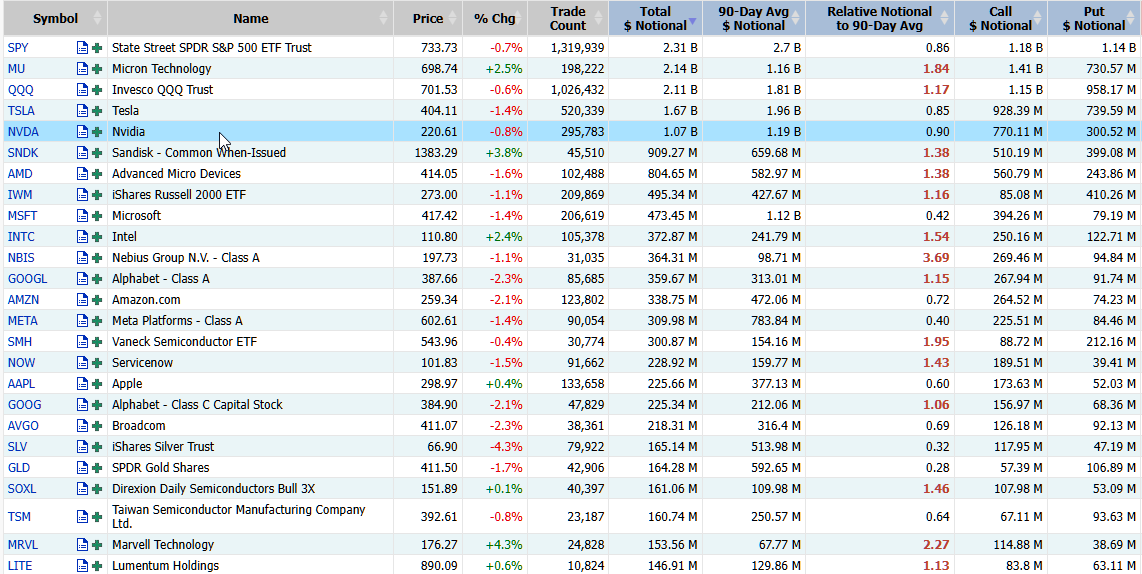This screenshot has width=1142, height=574.
Task: Add SOXL using green plus icon
Action: click(98, 489)
